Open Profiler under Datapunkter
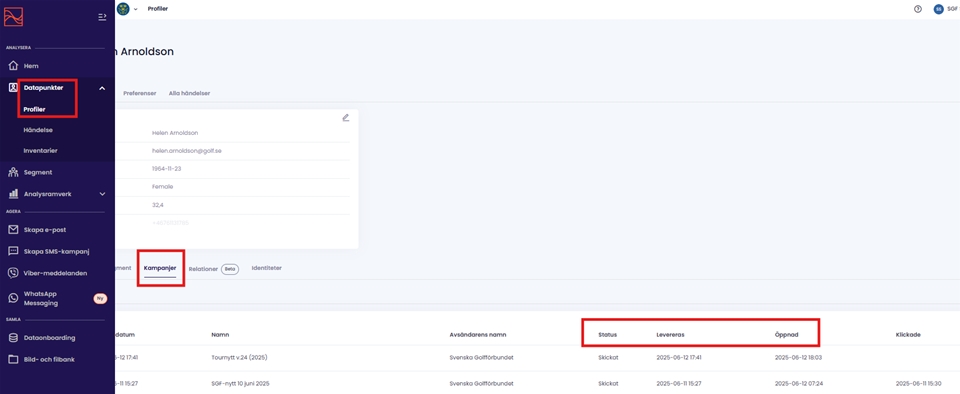960x394 pixels. coord(35,110)
